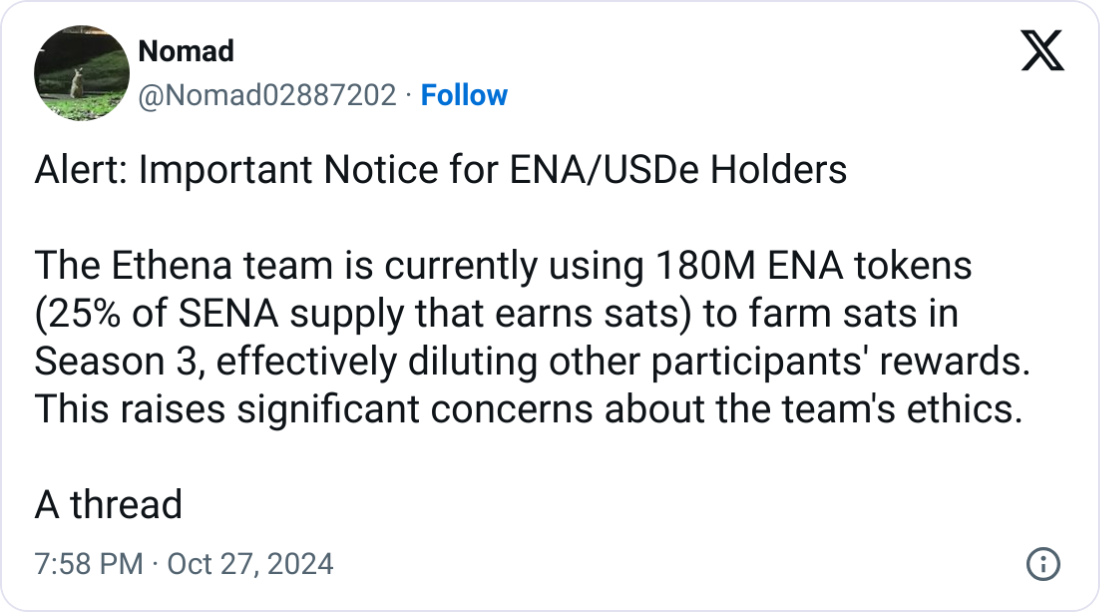Open the Nomad display name profile
This screenshot has height=612, width=1100.
[x=186, y=51]
